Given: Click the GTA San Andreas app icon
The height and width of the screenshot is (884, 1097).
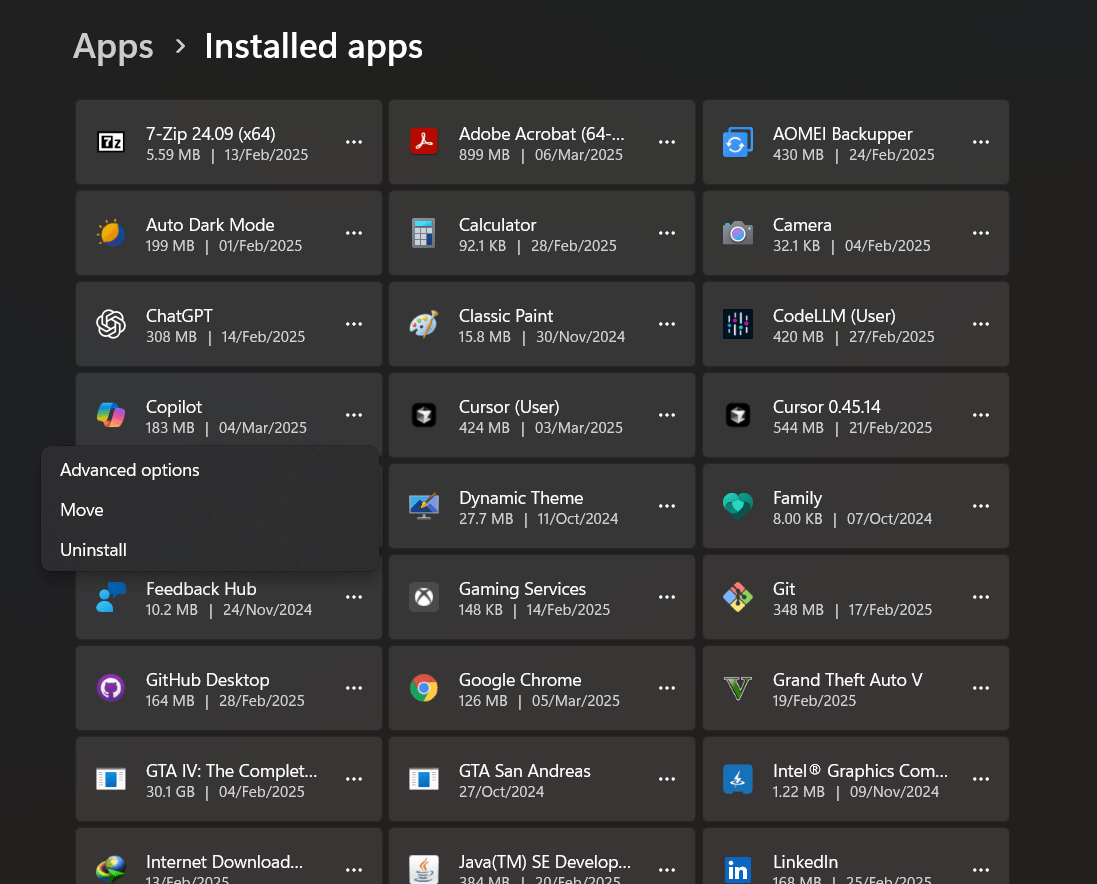Looking at the screenshot, I should (424, 778).
